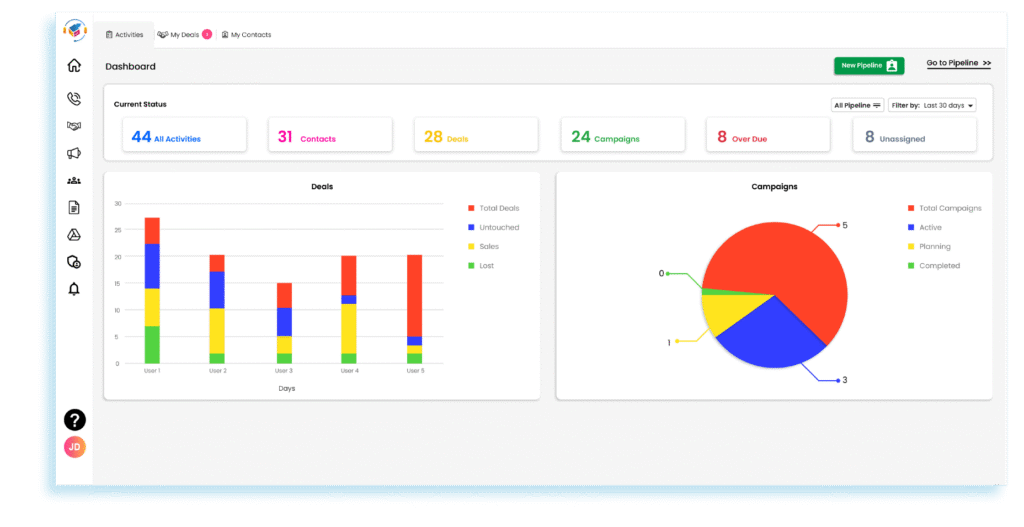This screenshot has width=1024, height=527.
Task: Open the All Pipeline filter dropdown
Action: [857, 105]
